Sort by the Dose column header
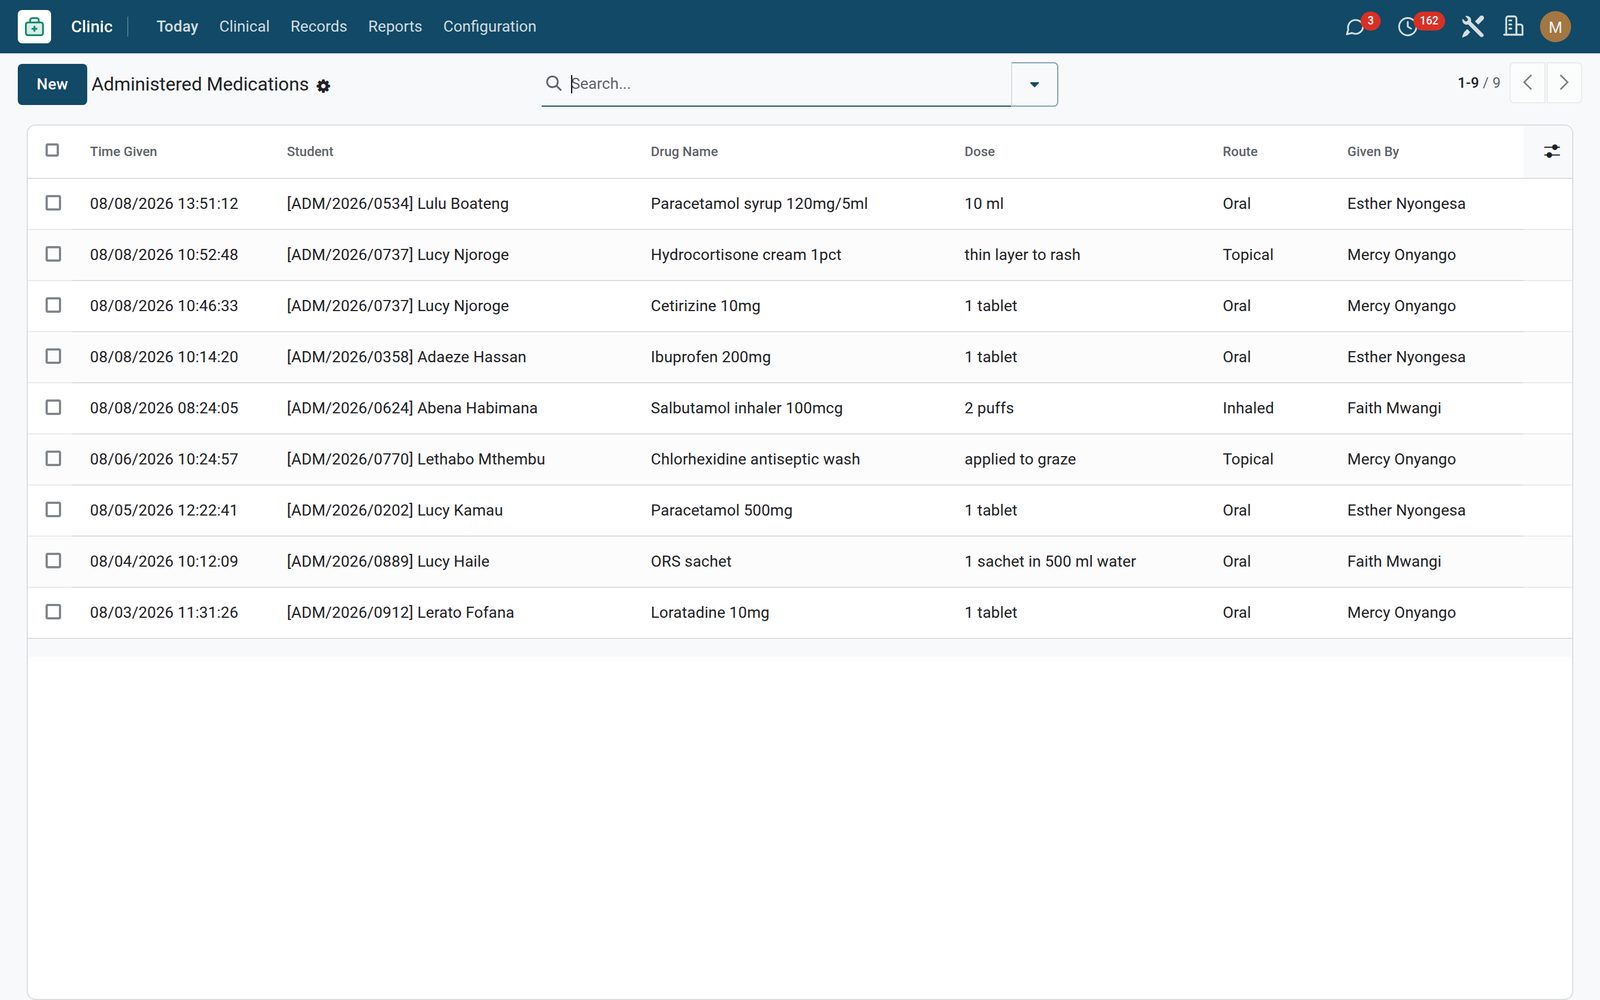The image size is (1600, 1000). pos(979,152)
